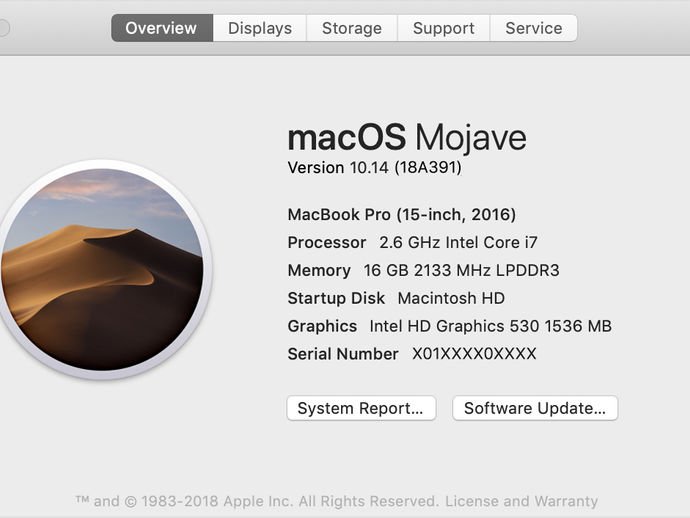This screenshot has height=518, width=690.
Task: Click the Version 10.14 build number text
Action: point(374,168)
